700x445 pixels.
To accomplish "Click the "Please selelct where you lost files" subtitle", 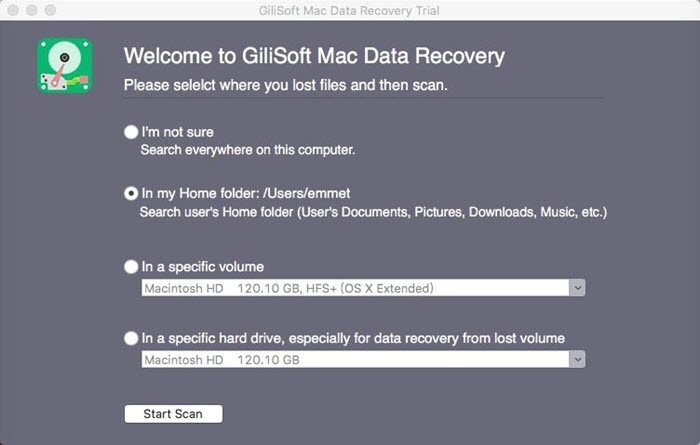I will pos(285,85).
